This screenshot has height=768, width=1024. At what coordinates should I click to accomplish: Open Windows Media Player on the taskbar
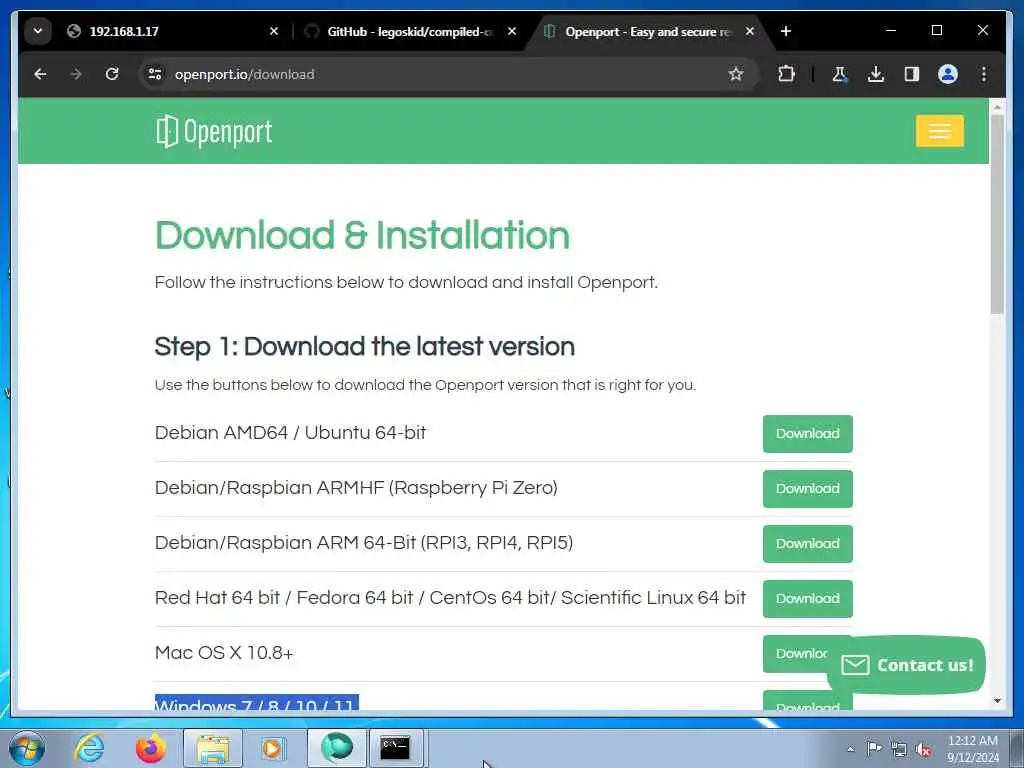[272, 748]
